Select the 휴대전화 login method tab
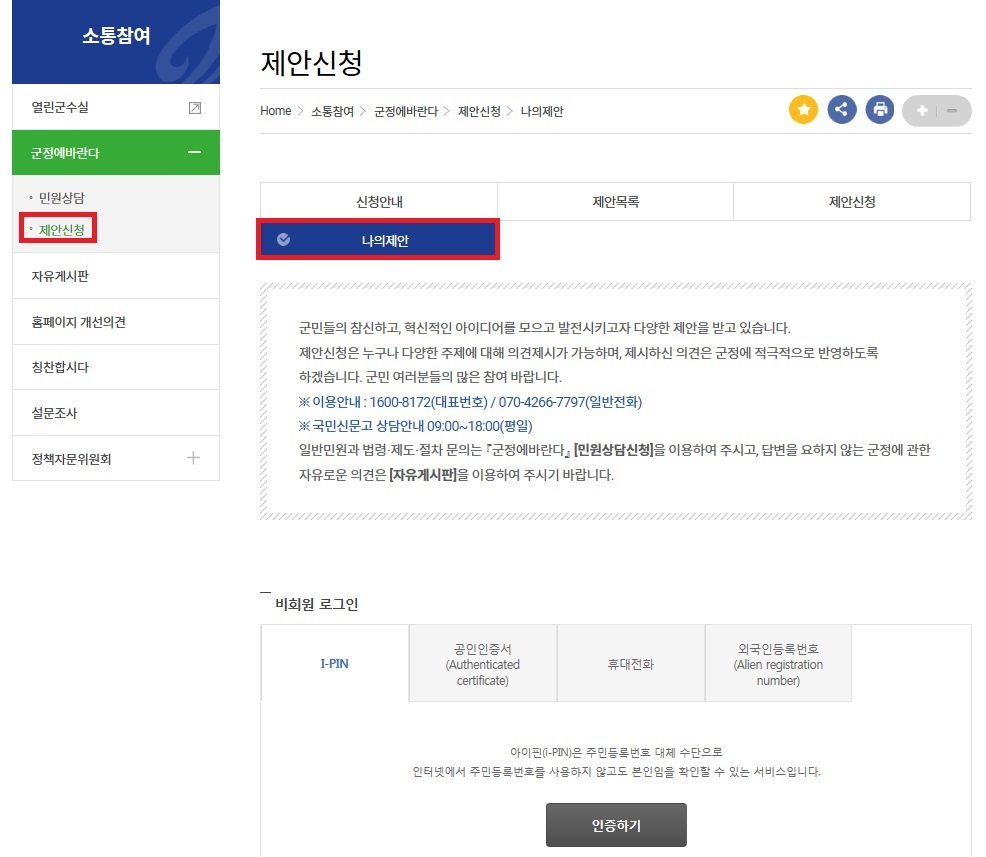The image size is (986, 857). click(630, 662)
